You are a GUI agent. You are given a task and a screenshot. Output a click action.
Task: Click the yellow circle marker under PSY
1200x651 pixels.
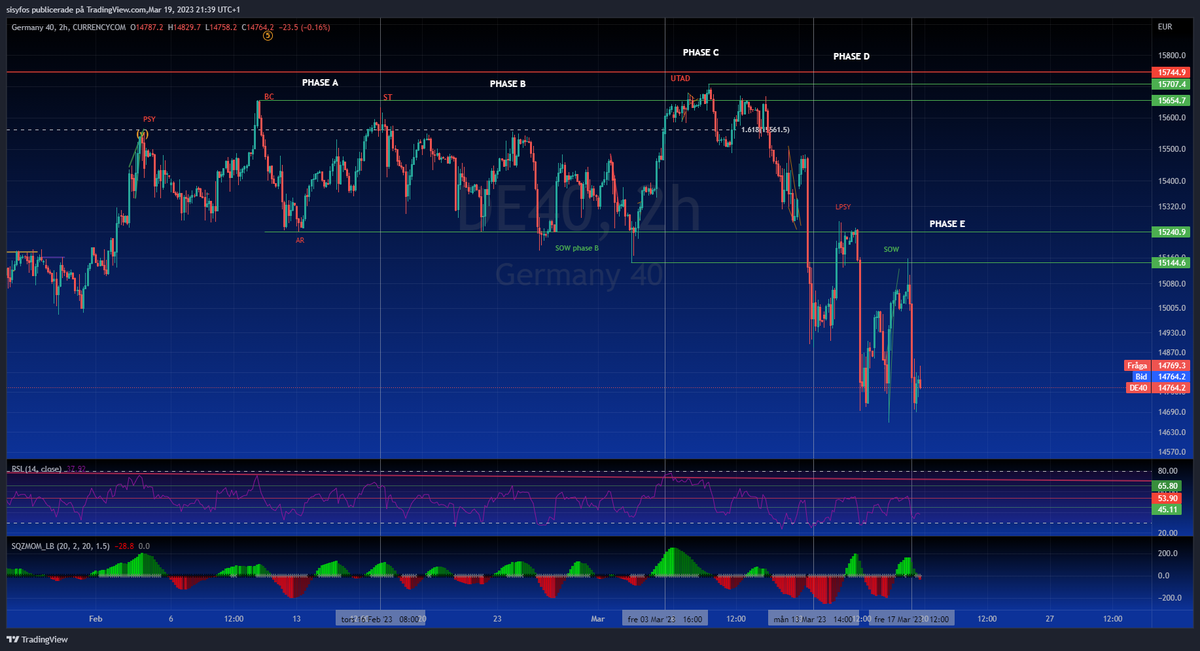[x=143, y=133]
